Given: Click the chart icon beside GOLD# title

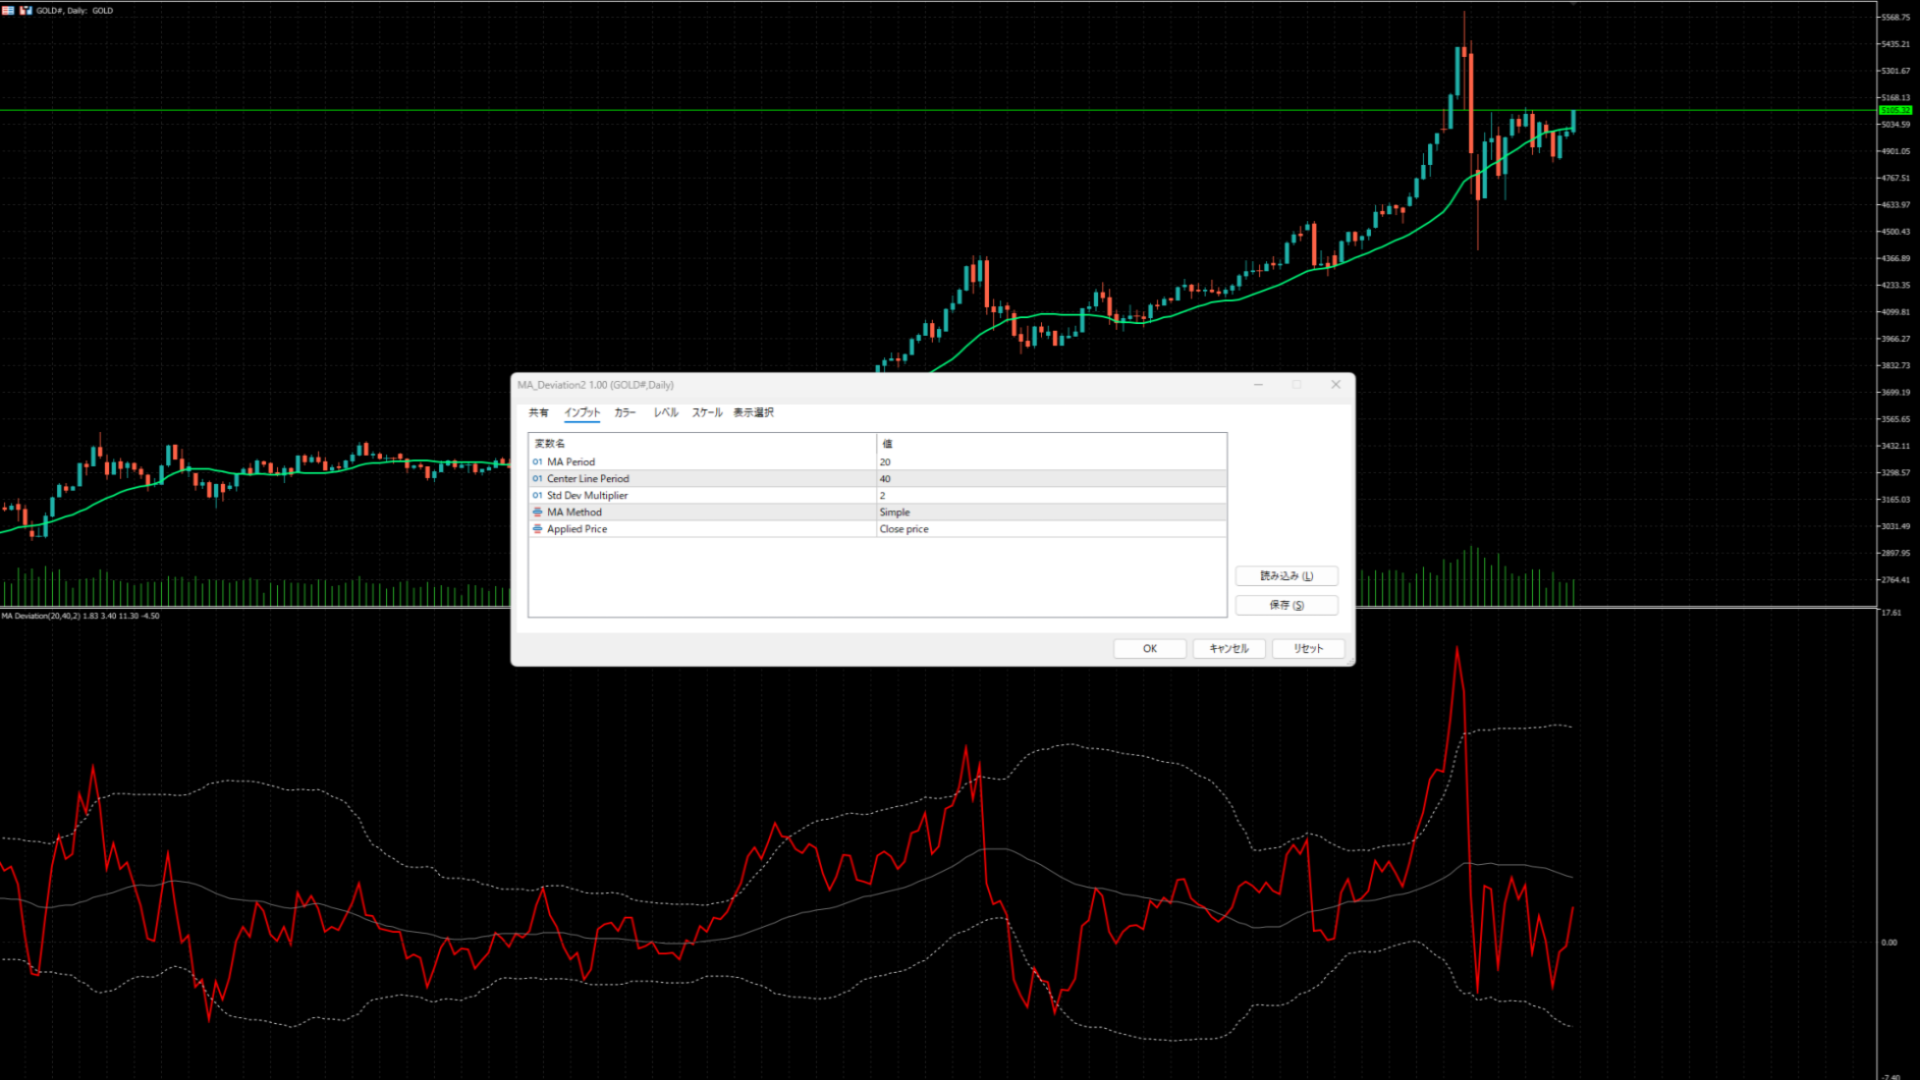Looking at the screenshot, I should click(26, 10).
